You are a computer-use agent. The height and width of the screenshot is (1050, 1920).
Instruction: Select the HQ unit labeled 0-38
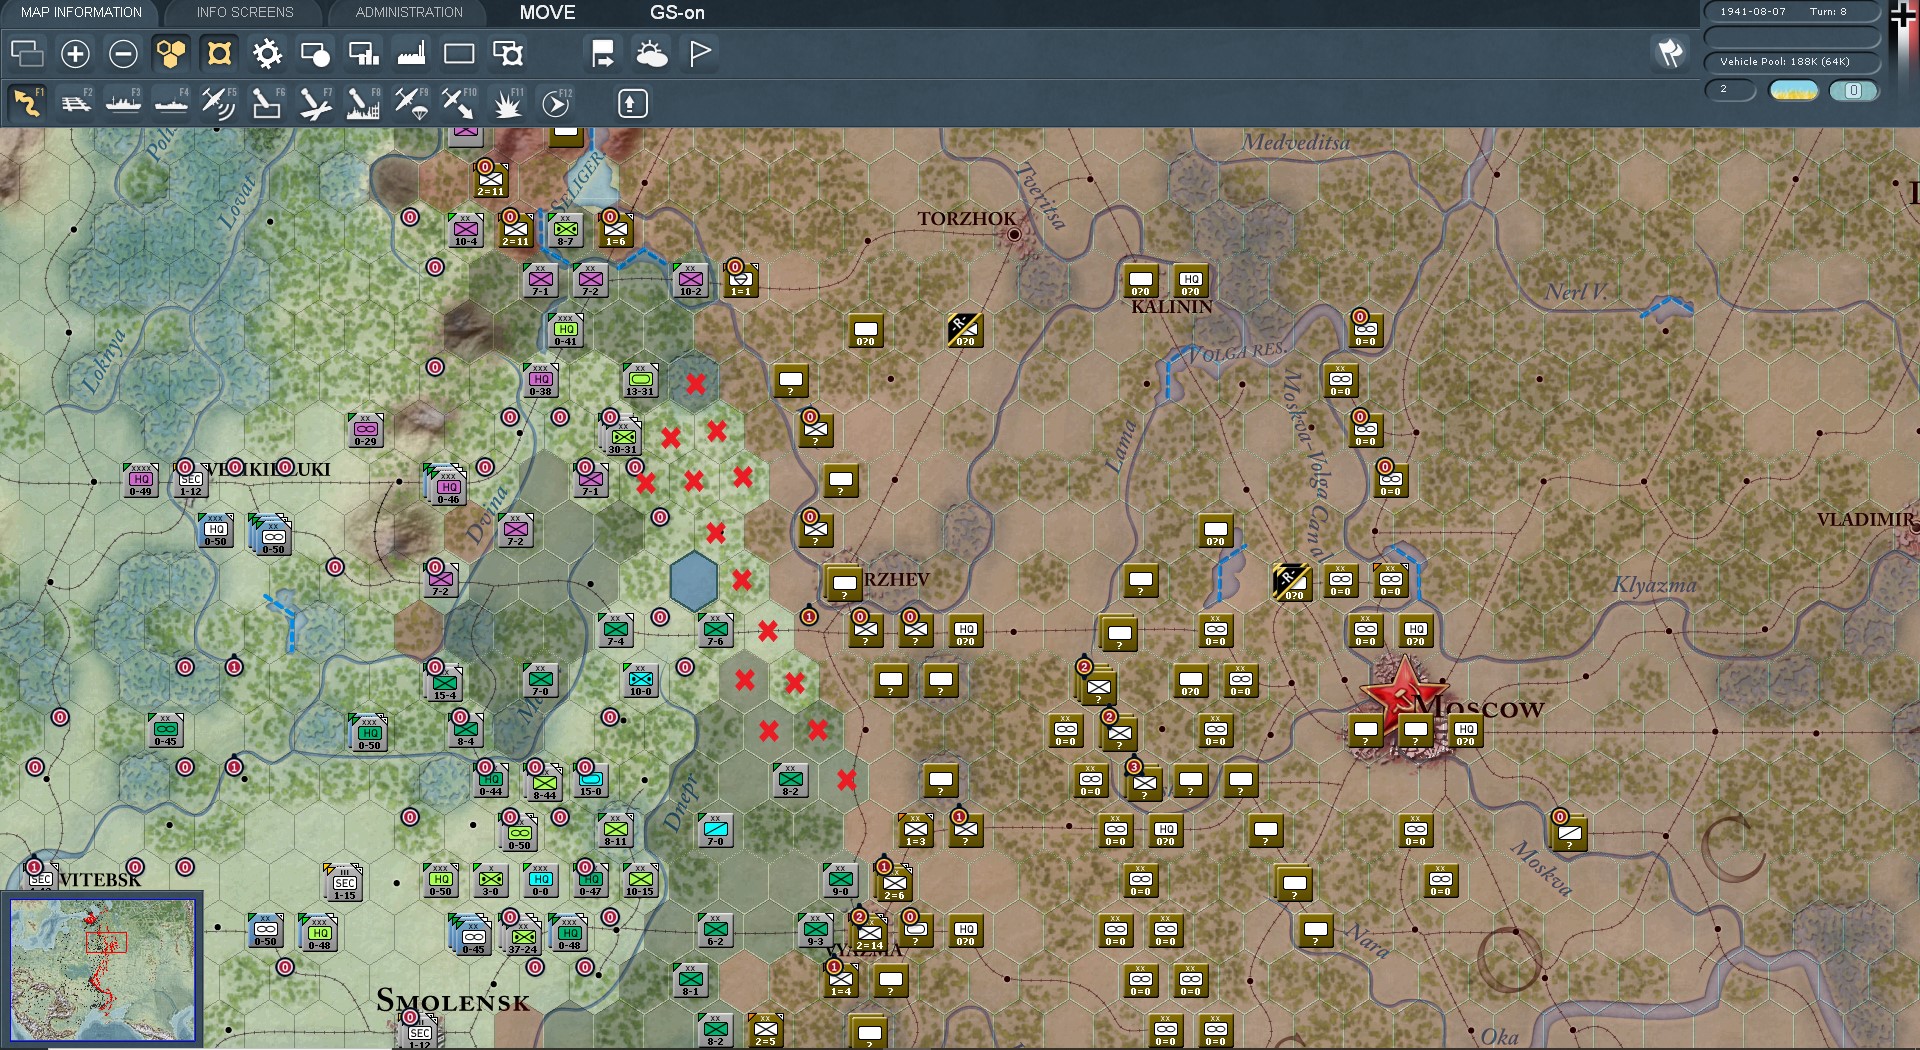[541, 380]
